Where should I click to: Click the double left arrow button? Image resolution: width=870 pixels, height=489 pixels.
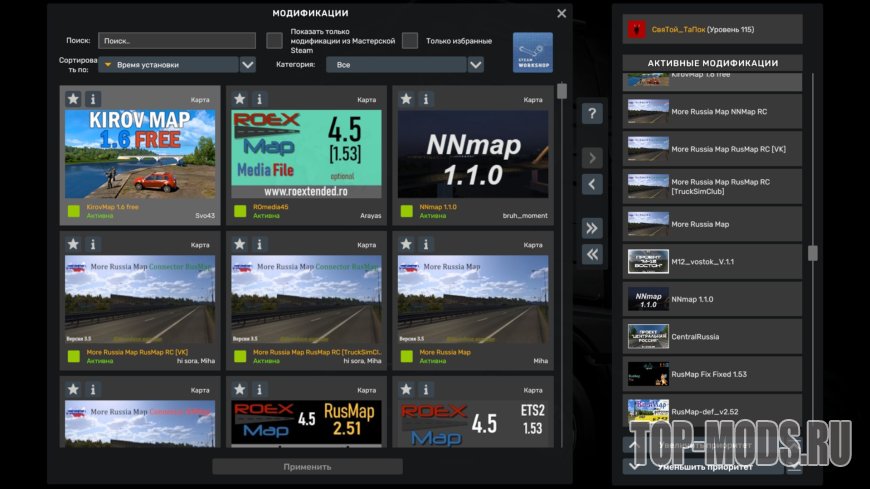pyautogui.click(x=592, y=254)
